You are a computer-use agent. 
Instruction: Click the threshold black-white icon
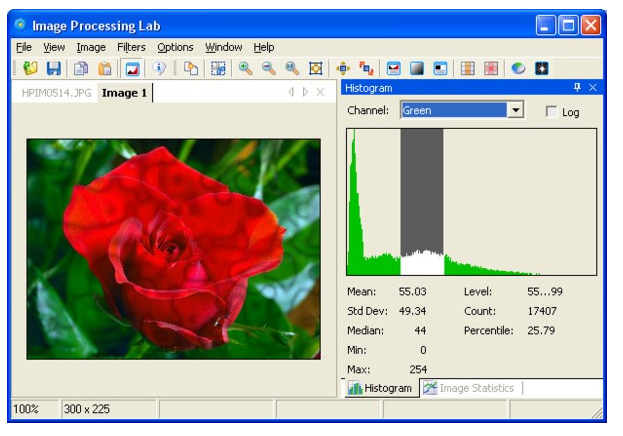coord(440,68)
